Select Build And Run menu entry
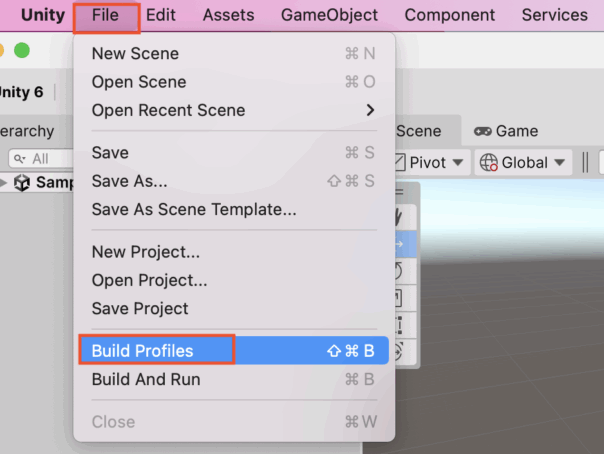 (x=146, y=380)
